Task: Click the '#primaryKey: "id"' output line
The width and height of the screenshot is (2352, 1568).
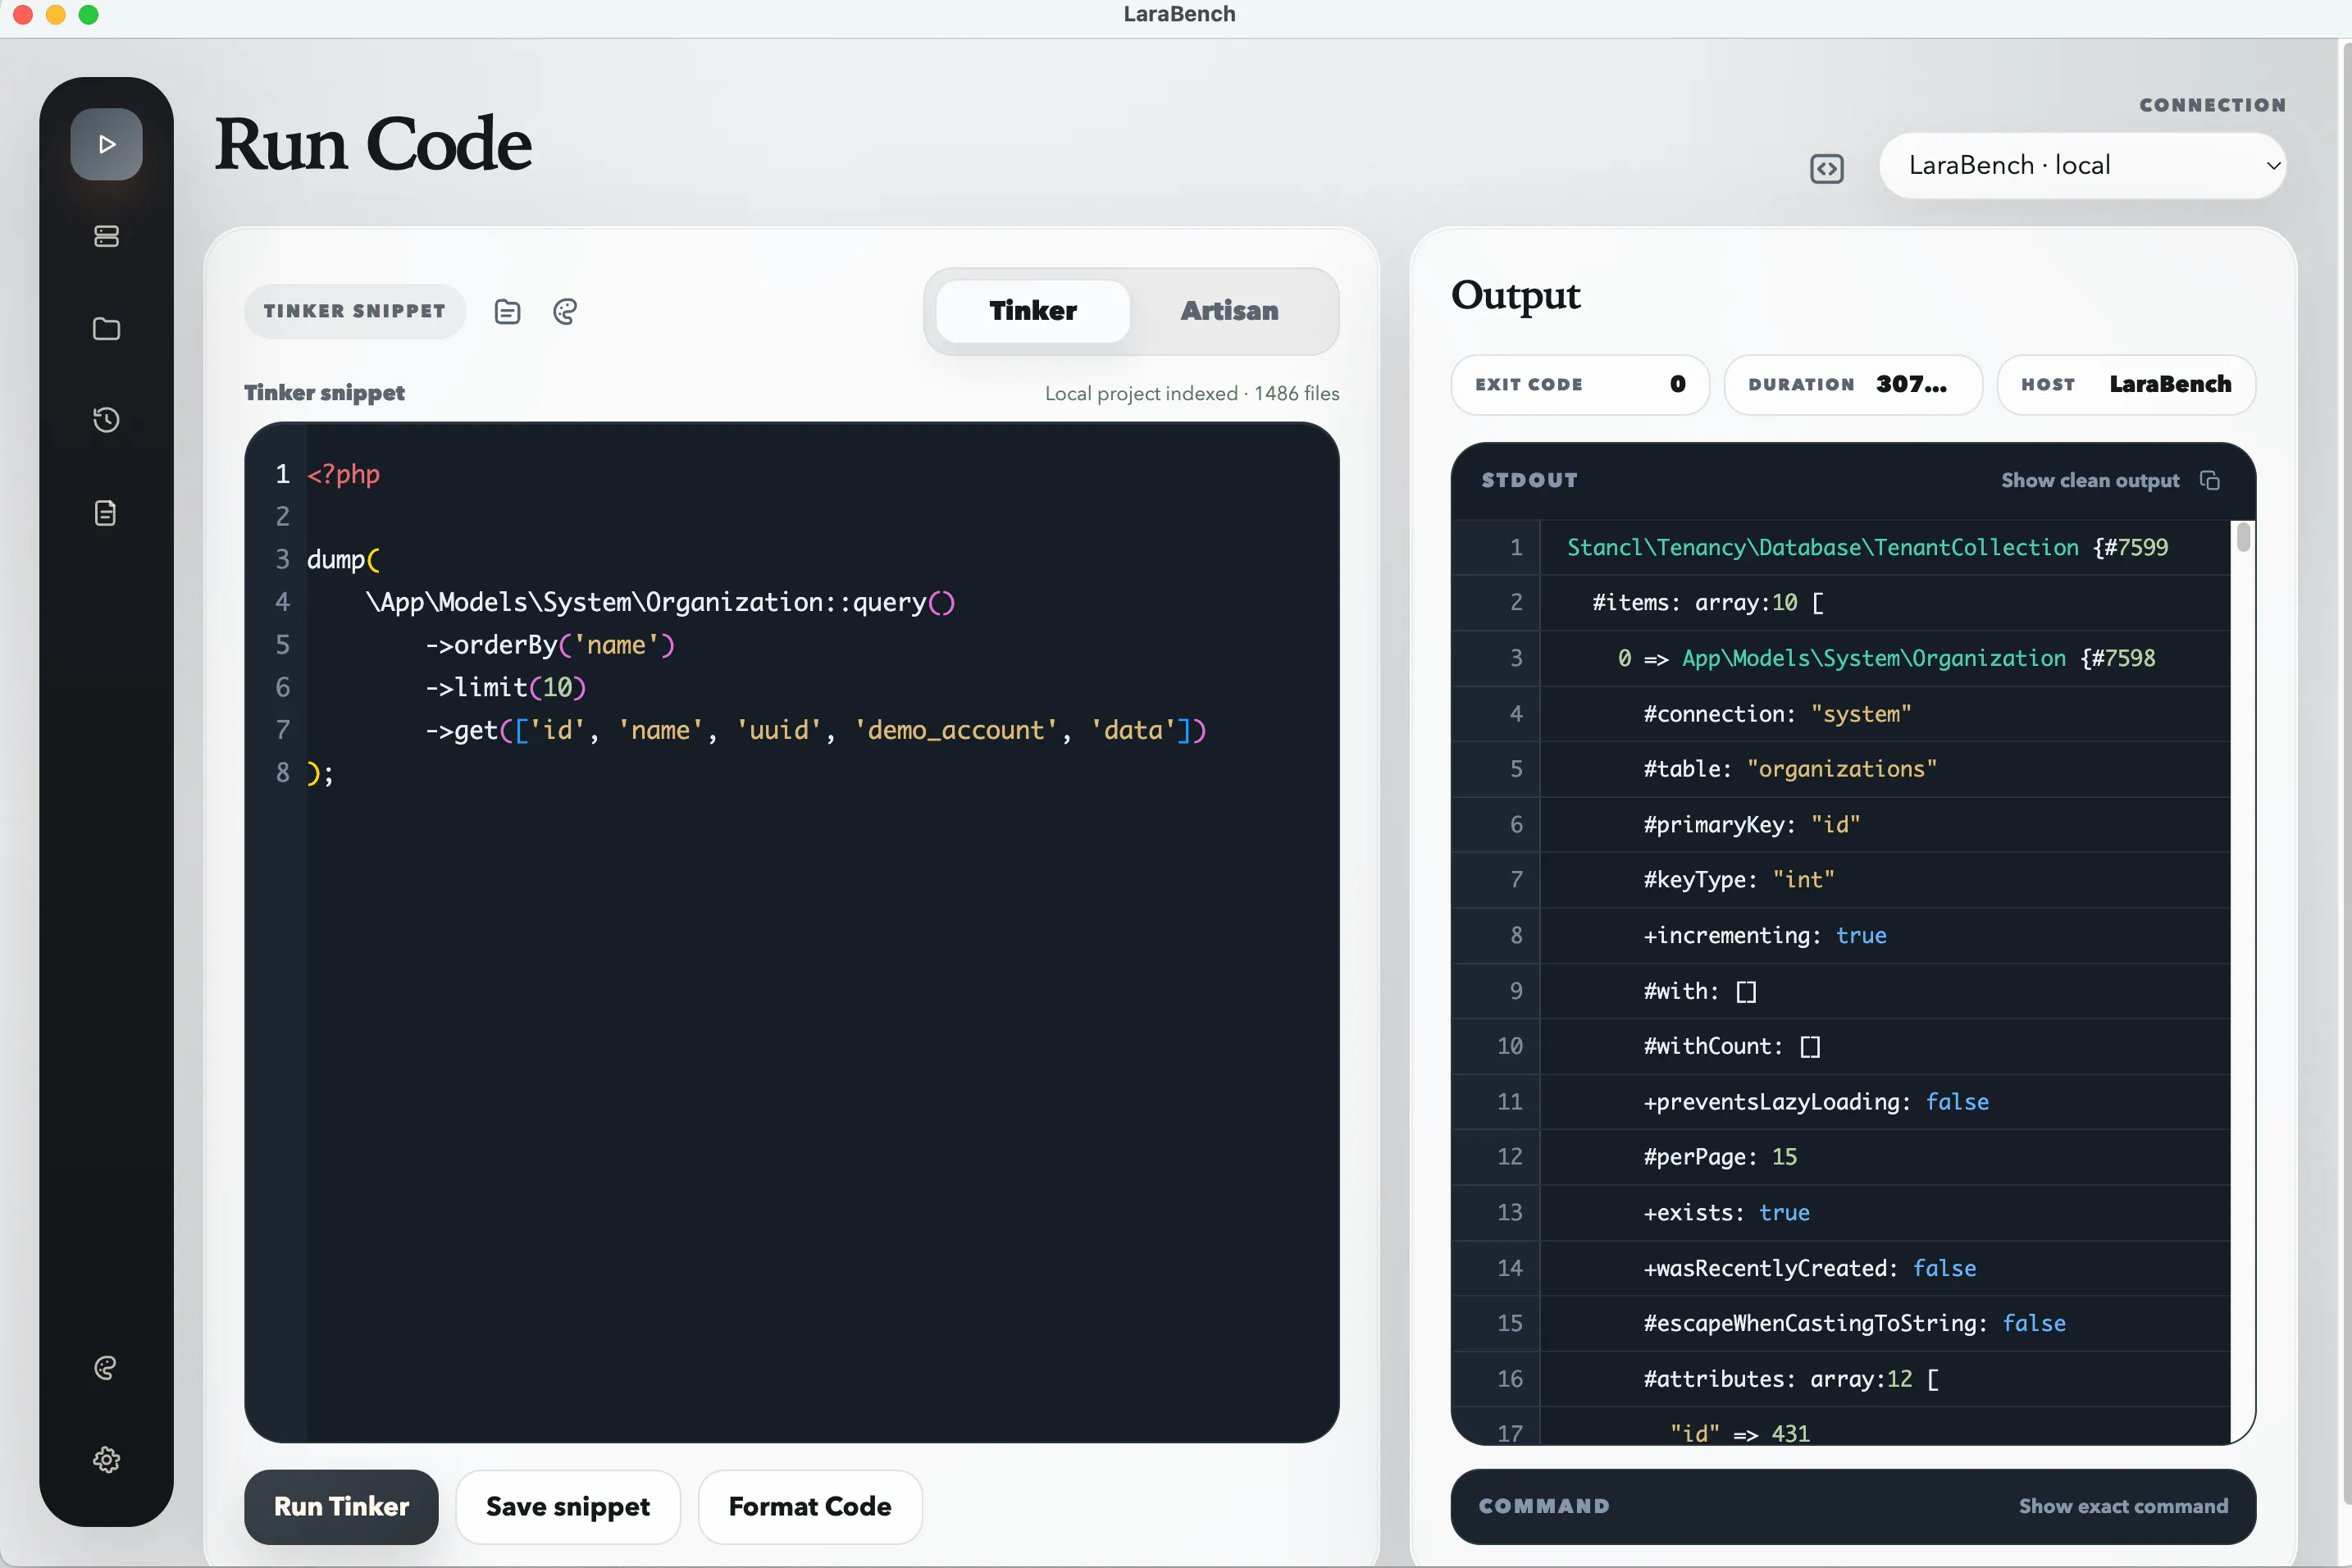Action: tap(1752, 824)
